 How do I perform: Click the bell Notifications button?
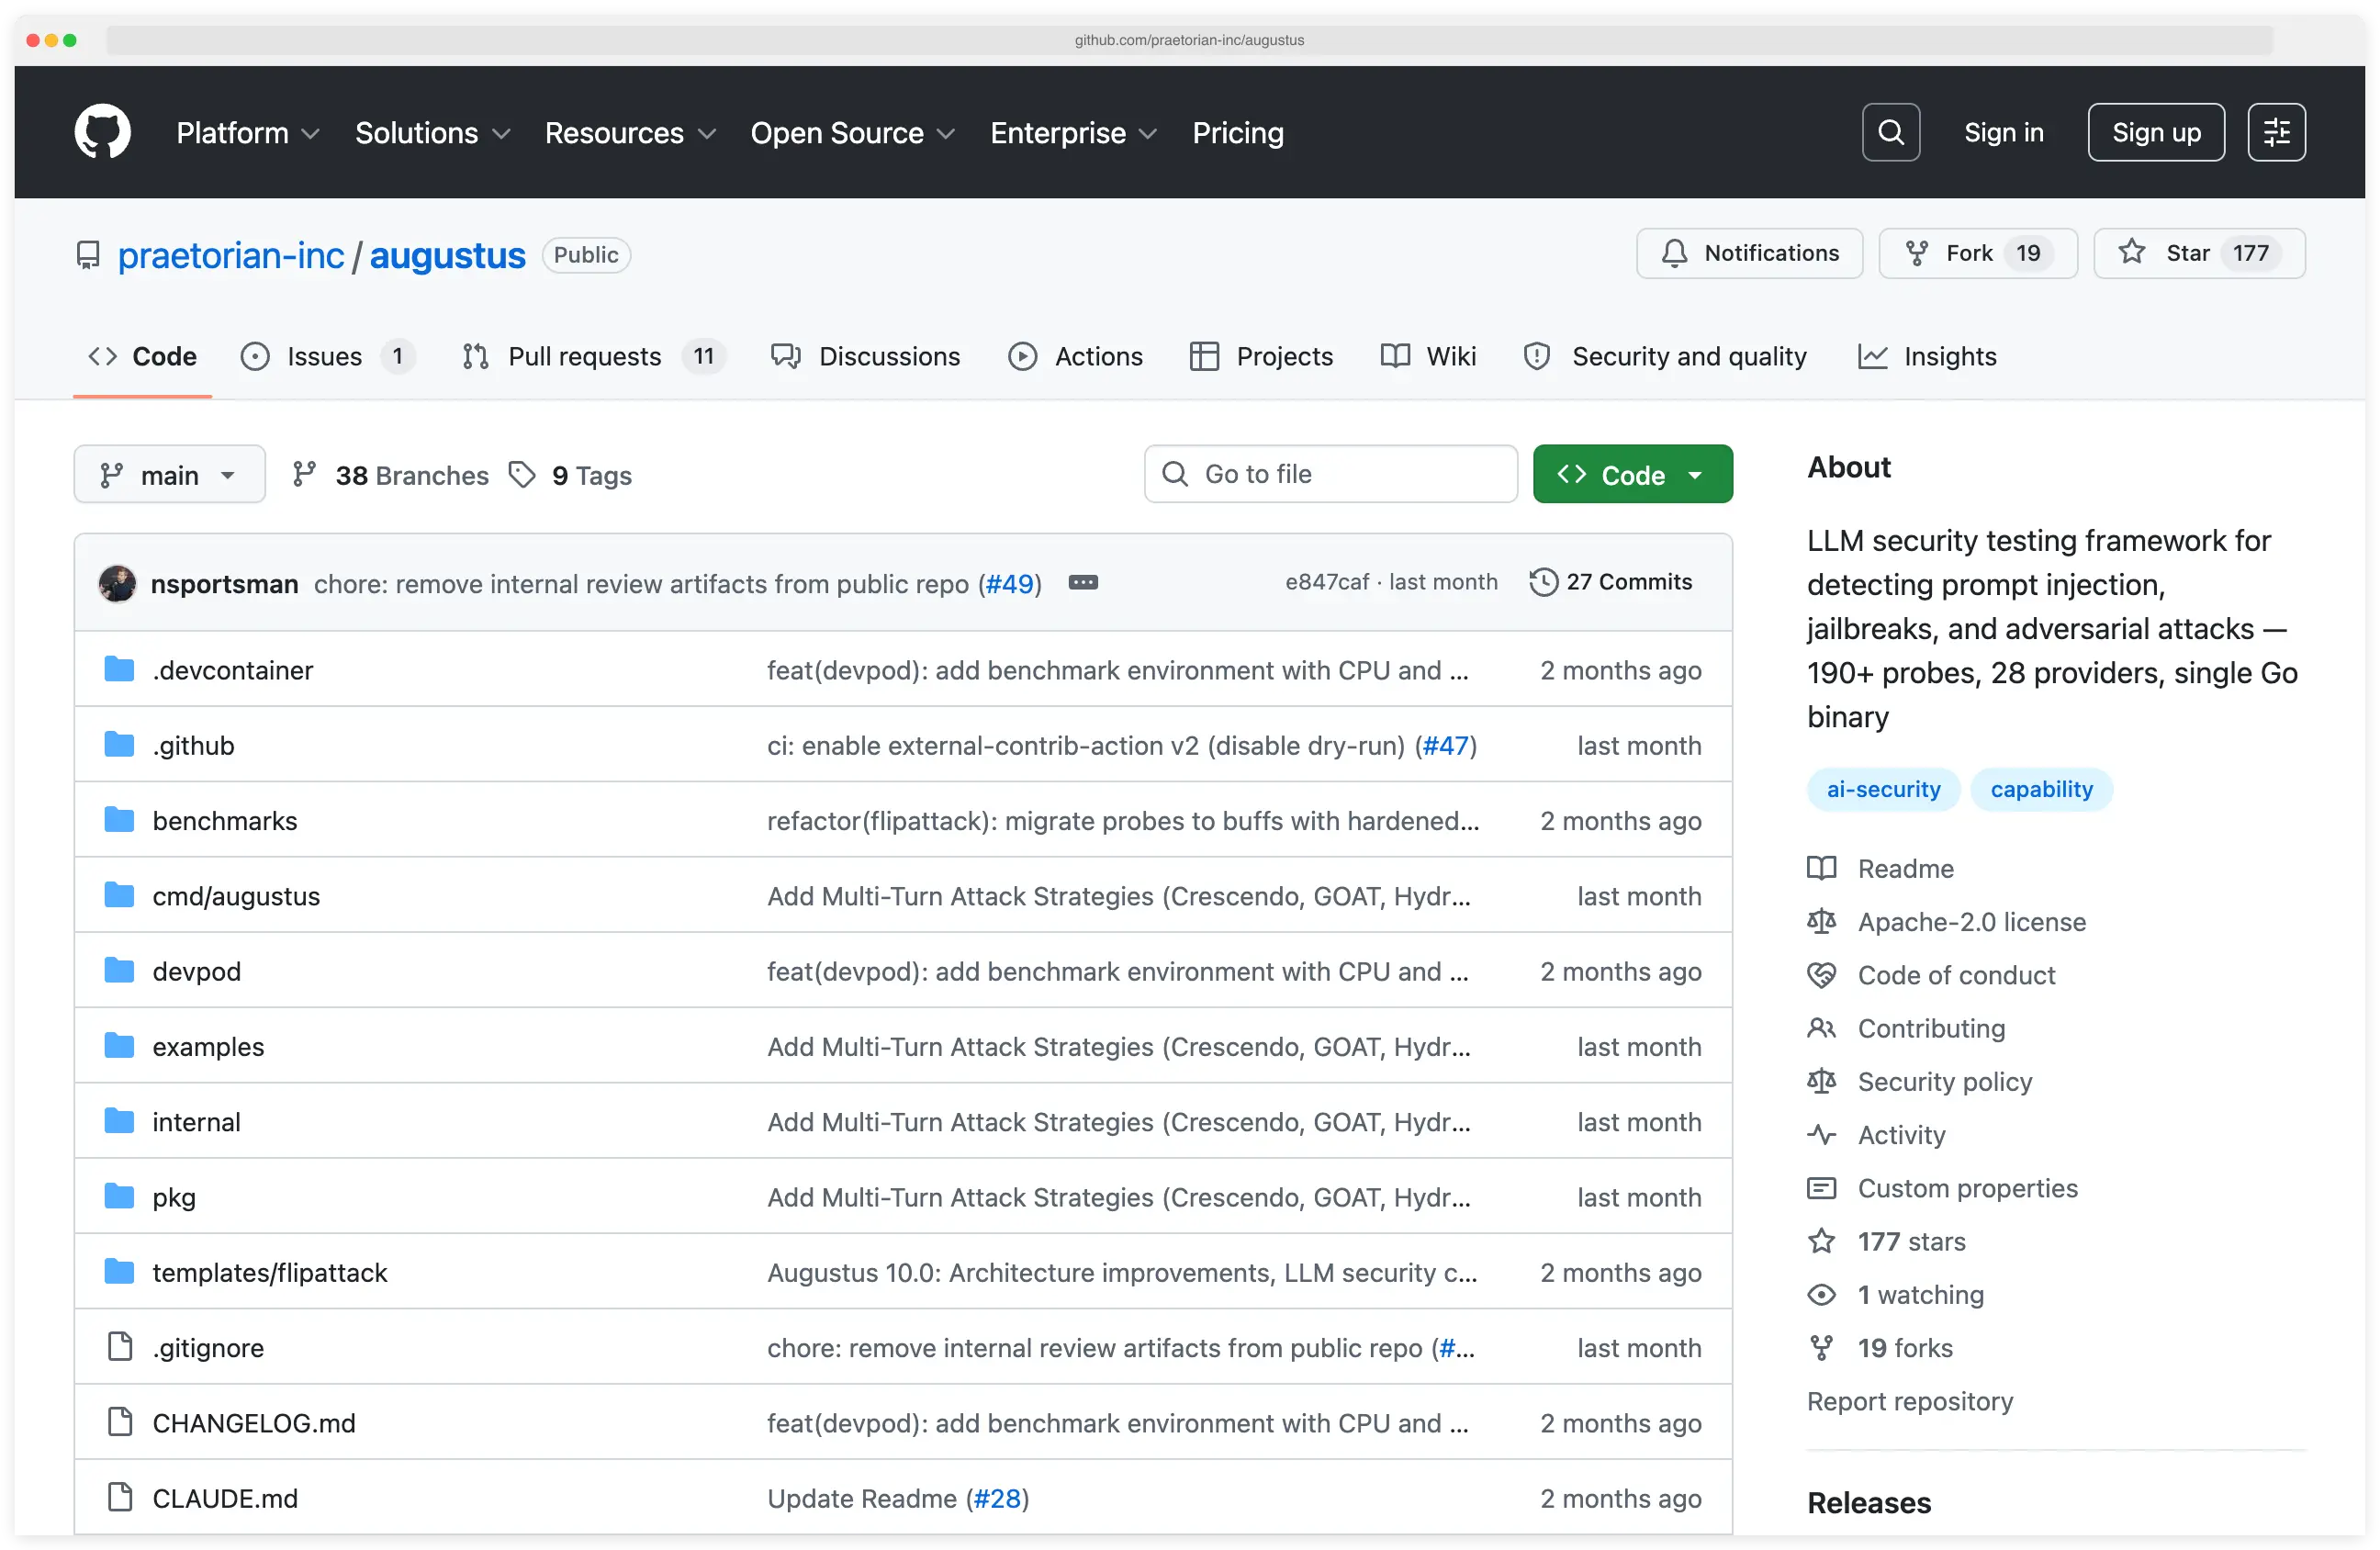coord(1749,253)
